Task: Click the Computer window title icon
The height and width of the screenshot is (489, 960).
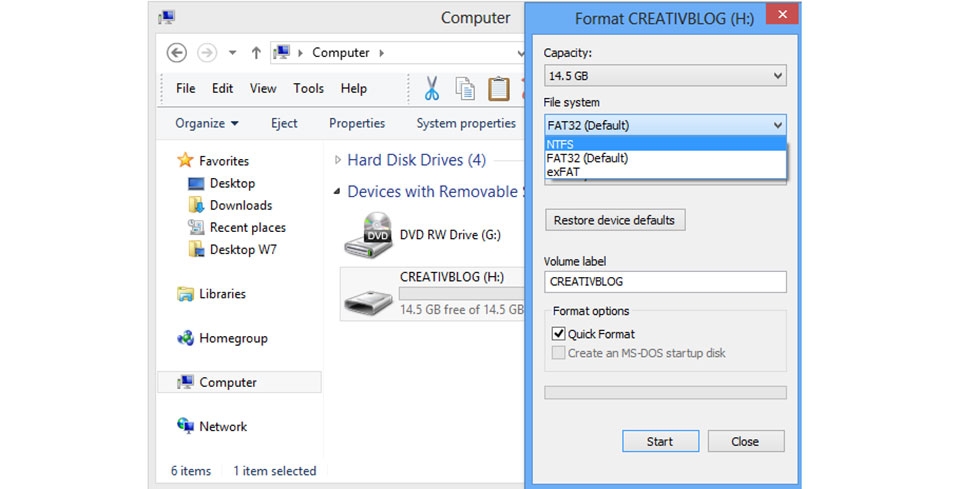Action: tap(167, 18)
